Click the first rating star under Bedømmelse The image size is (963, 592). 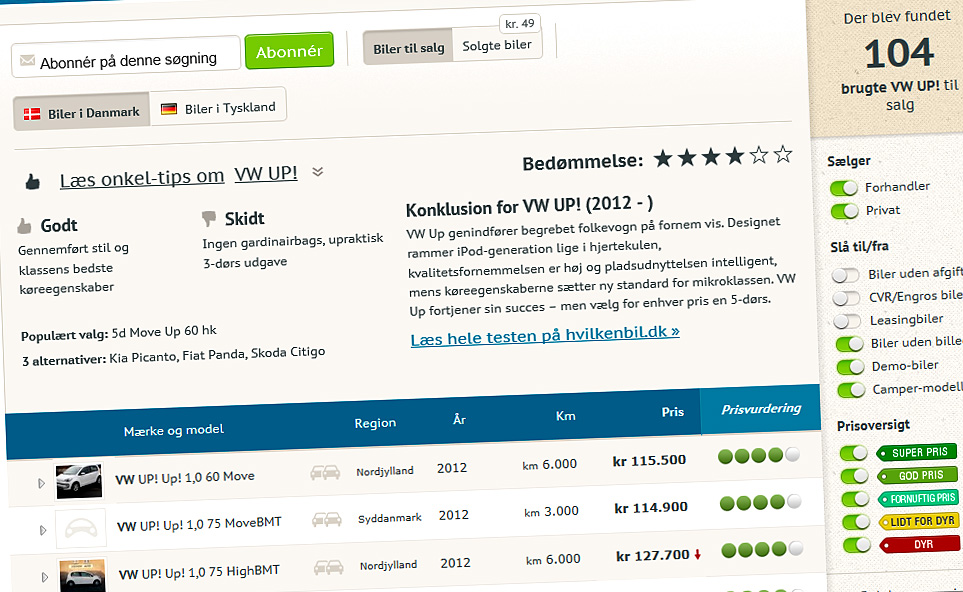(662, 157)
